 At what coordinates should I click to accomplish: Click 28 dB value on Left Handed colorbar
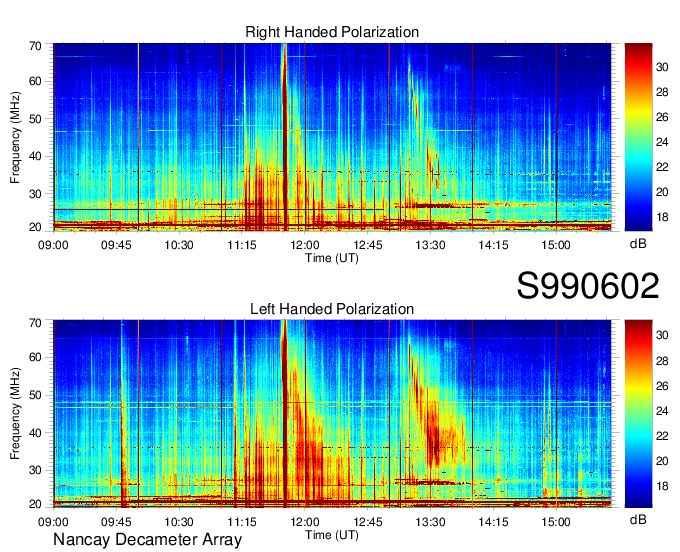[662, 361]
